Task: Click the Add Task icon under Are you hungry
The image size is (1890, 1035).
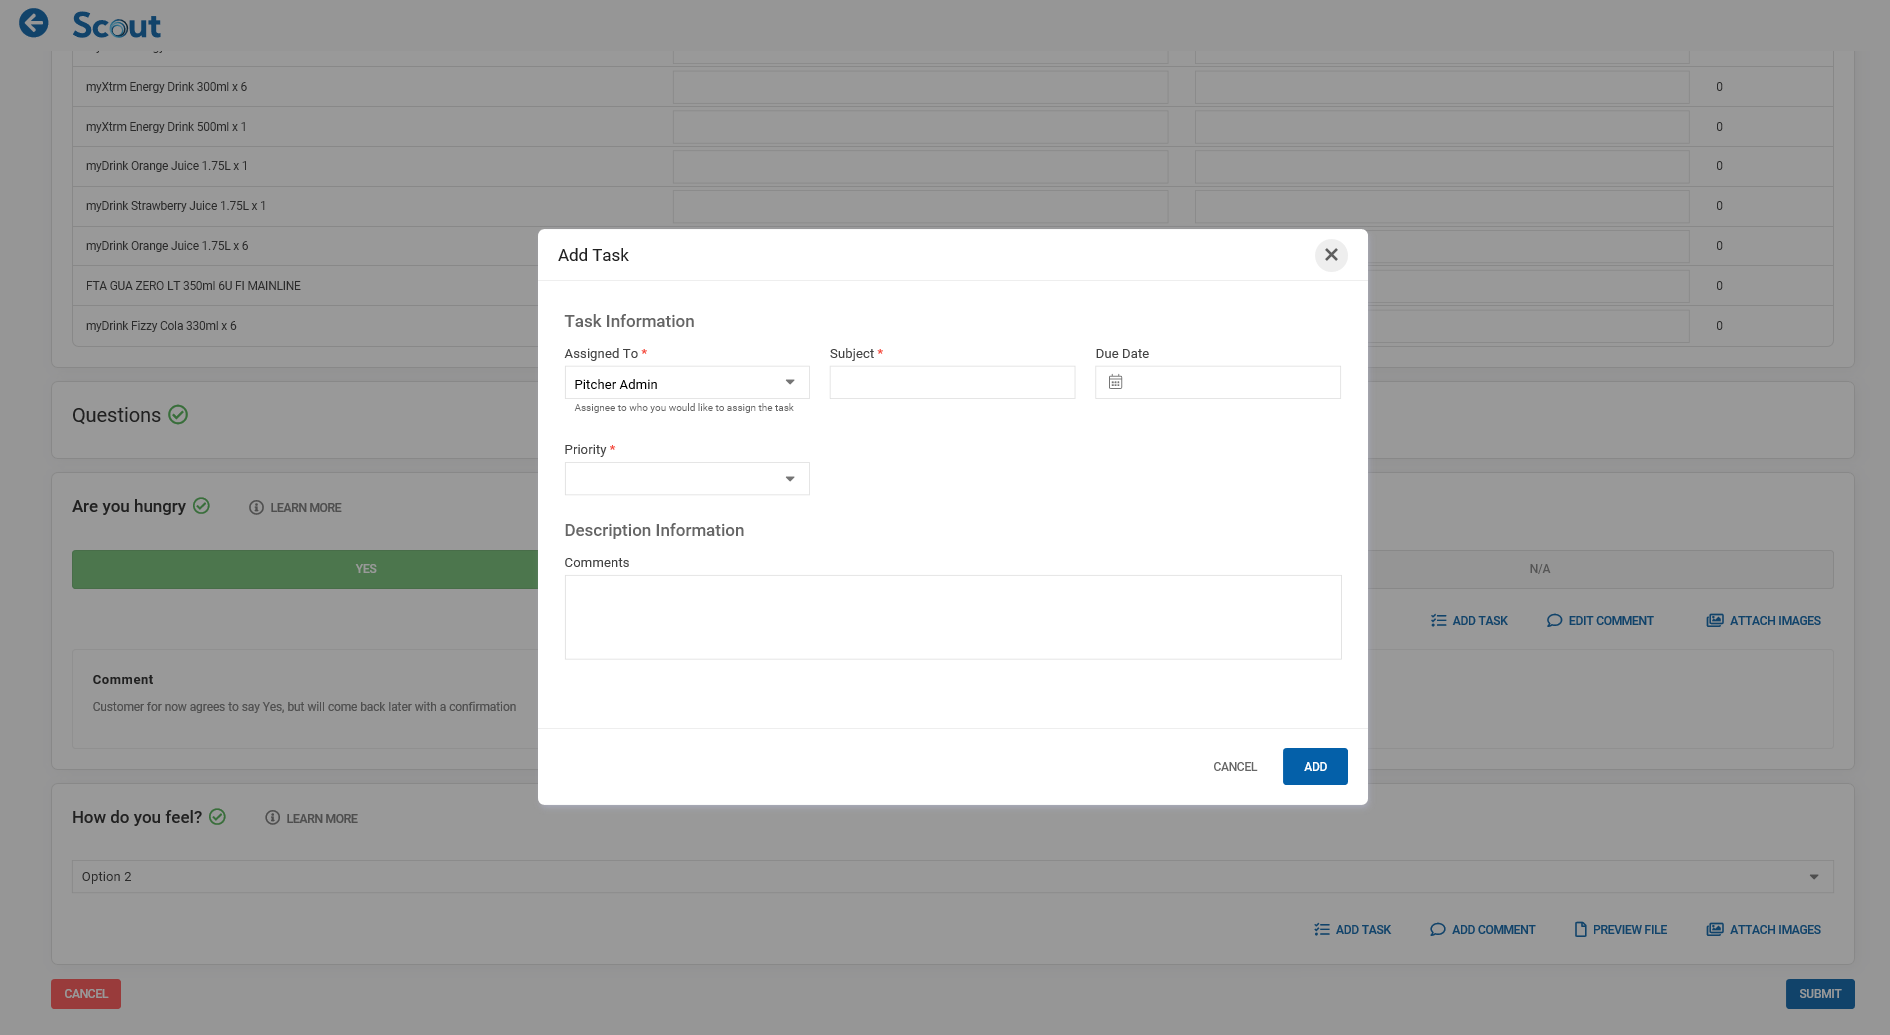Action: click(1438, 621)
